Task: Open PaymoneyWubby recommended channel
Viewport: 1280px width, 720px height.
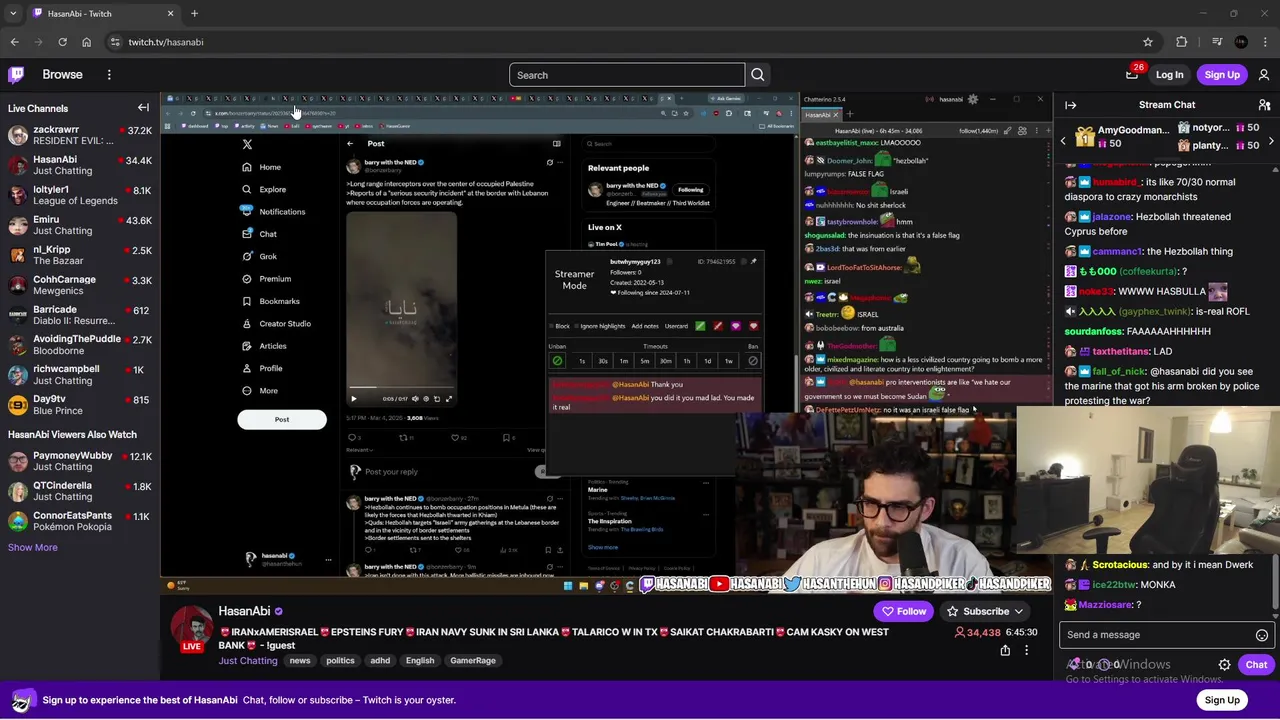Action: pyautogui.click(x=80, y=461)
